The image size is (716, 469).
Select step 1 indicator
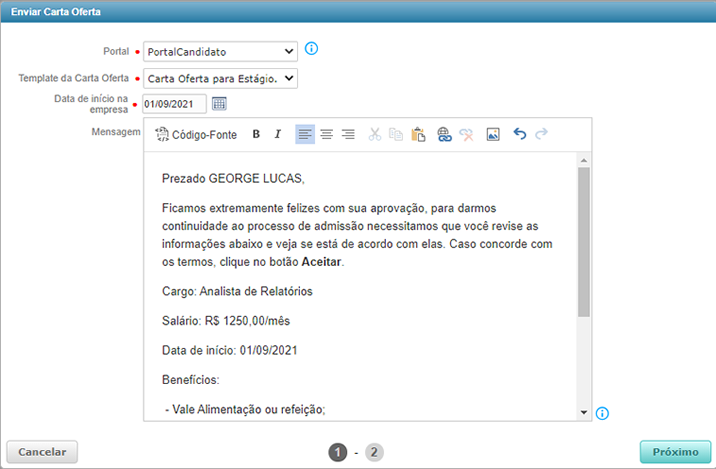tap(338, 452)
